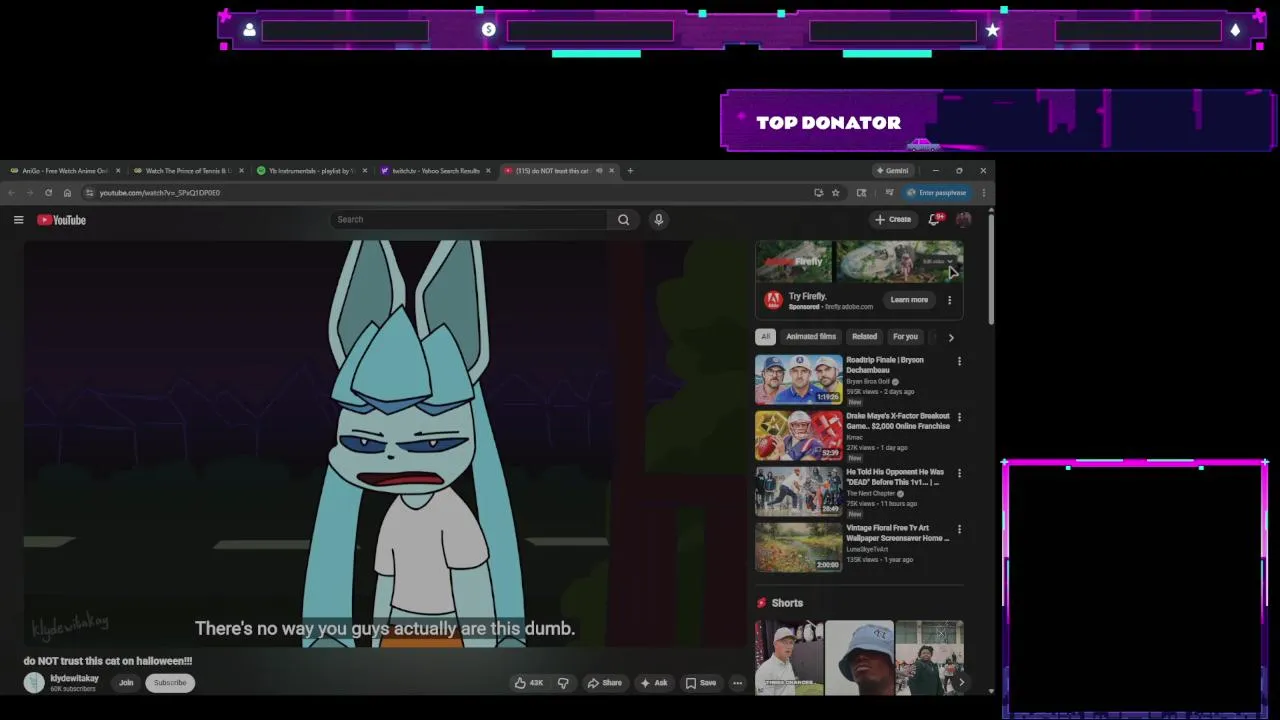This screenshot has width=1280, height=720.
Task: Bookmark this page with the star icon
Action: [835, 193]
